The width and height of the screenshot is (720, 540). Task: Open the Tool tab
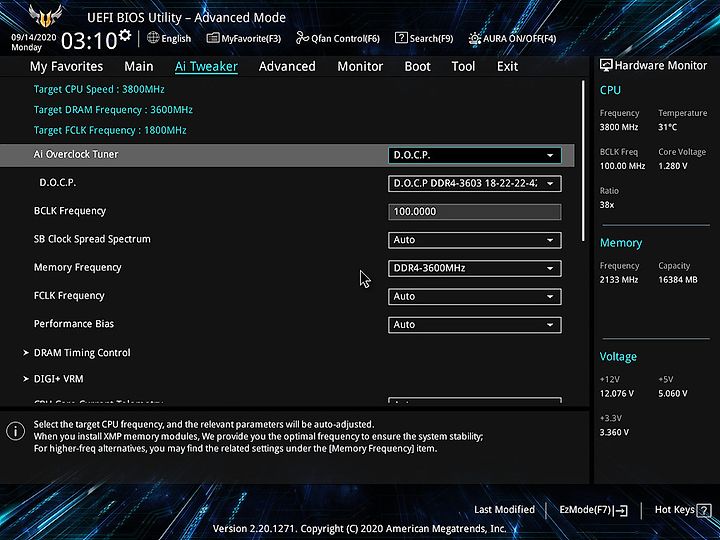[463, 67]
